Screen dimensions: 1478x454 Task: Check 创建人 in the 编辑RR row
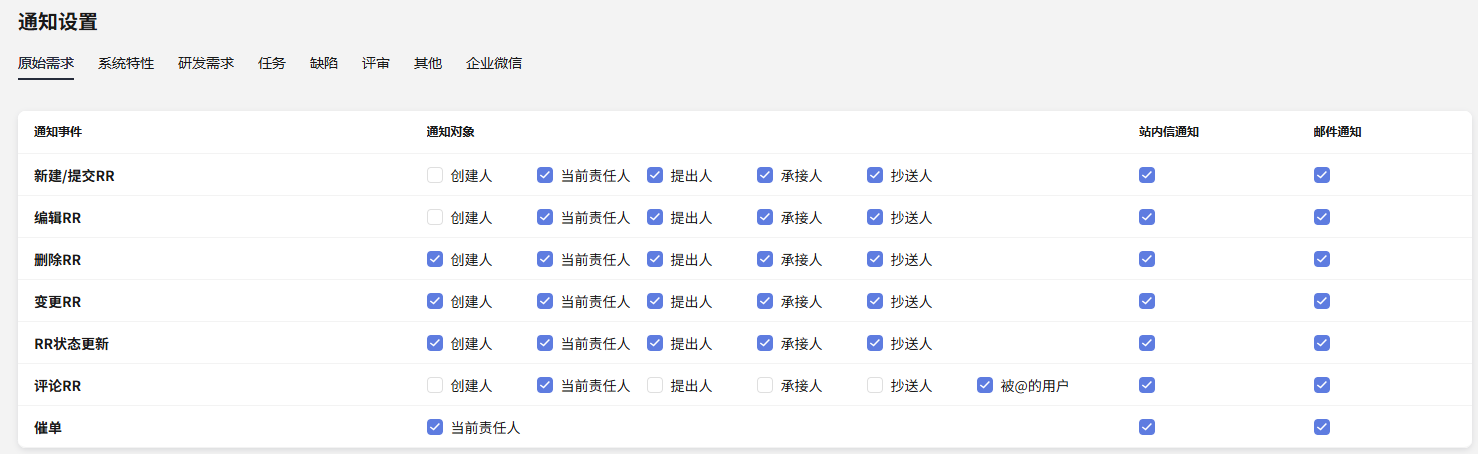pos(435,217)
